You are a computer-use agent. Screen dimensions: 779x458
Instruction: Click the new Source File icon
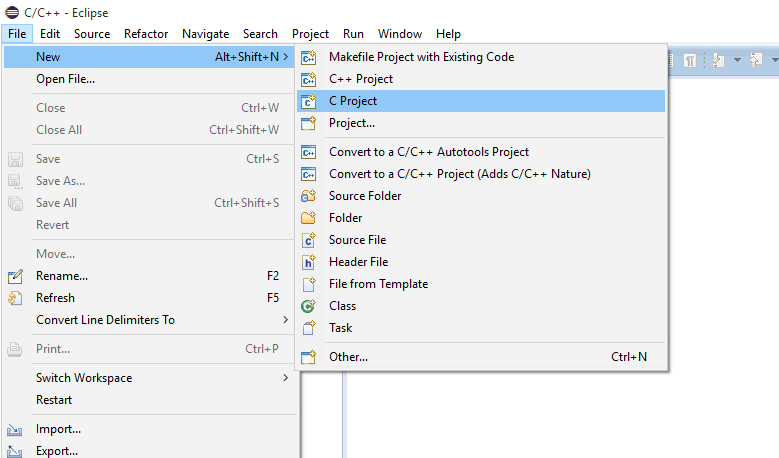309,240
